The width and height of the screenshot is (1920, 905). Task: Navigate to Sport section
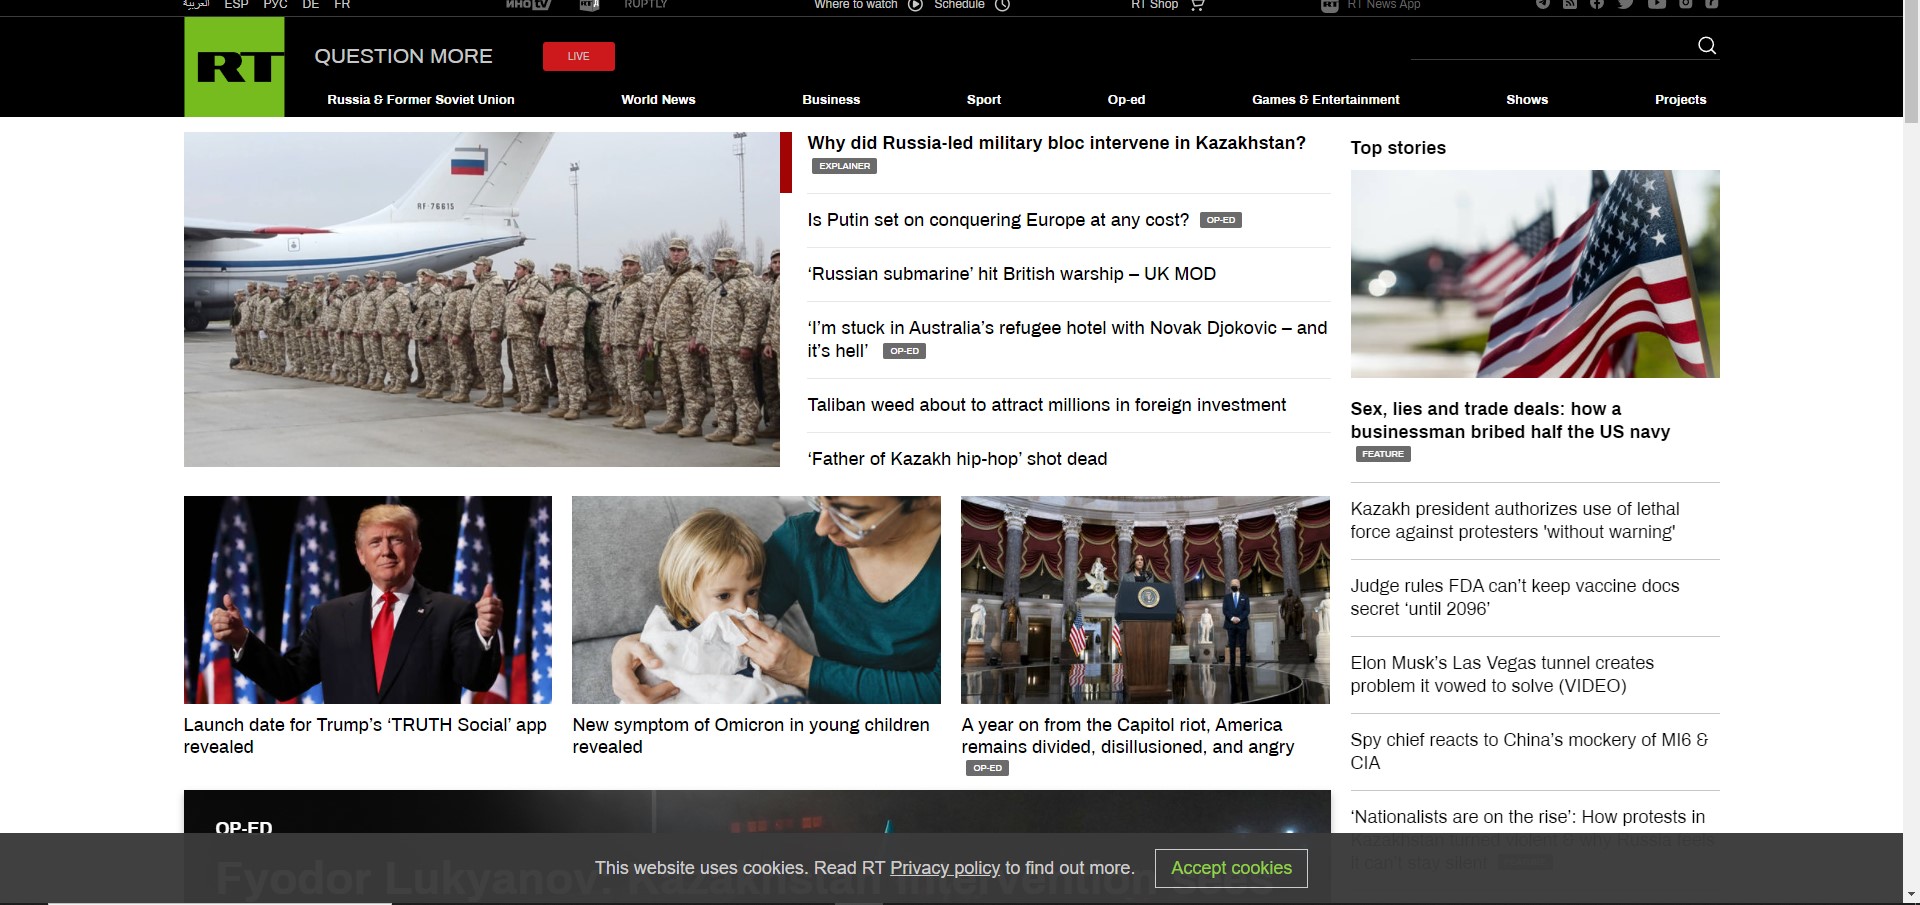click(984, 99)
